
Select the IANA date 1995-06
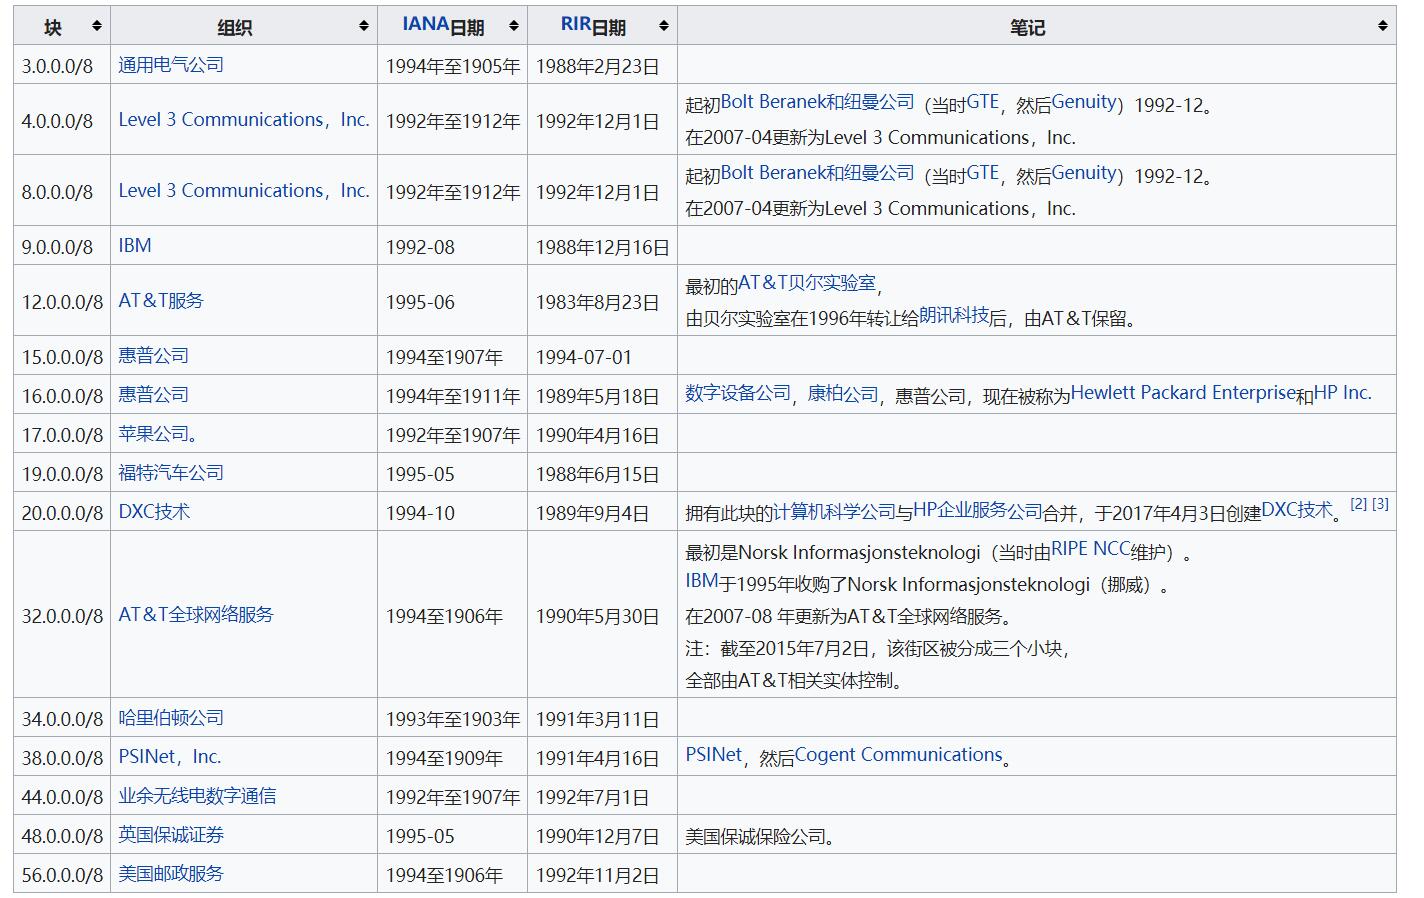click(x=420, y=302)
